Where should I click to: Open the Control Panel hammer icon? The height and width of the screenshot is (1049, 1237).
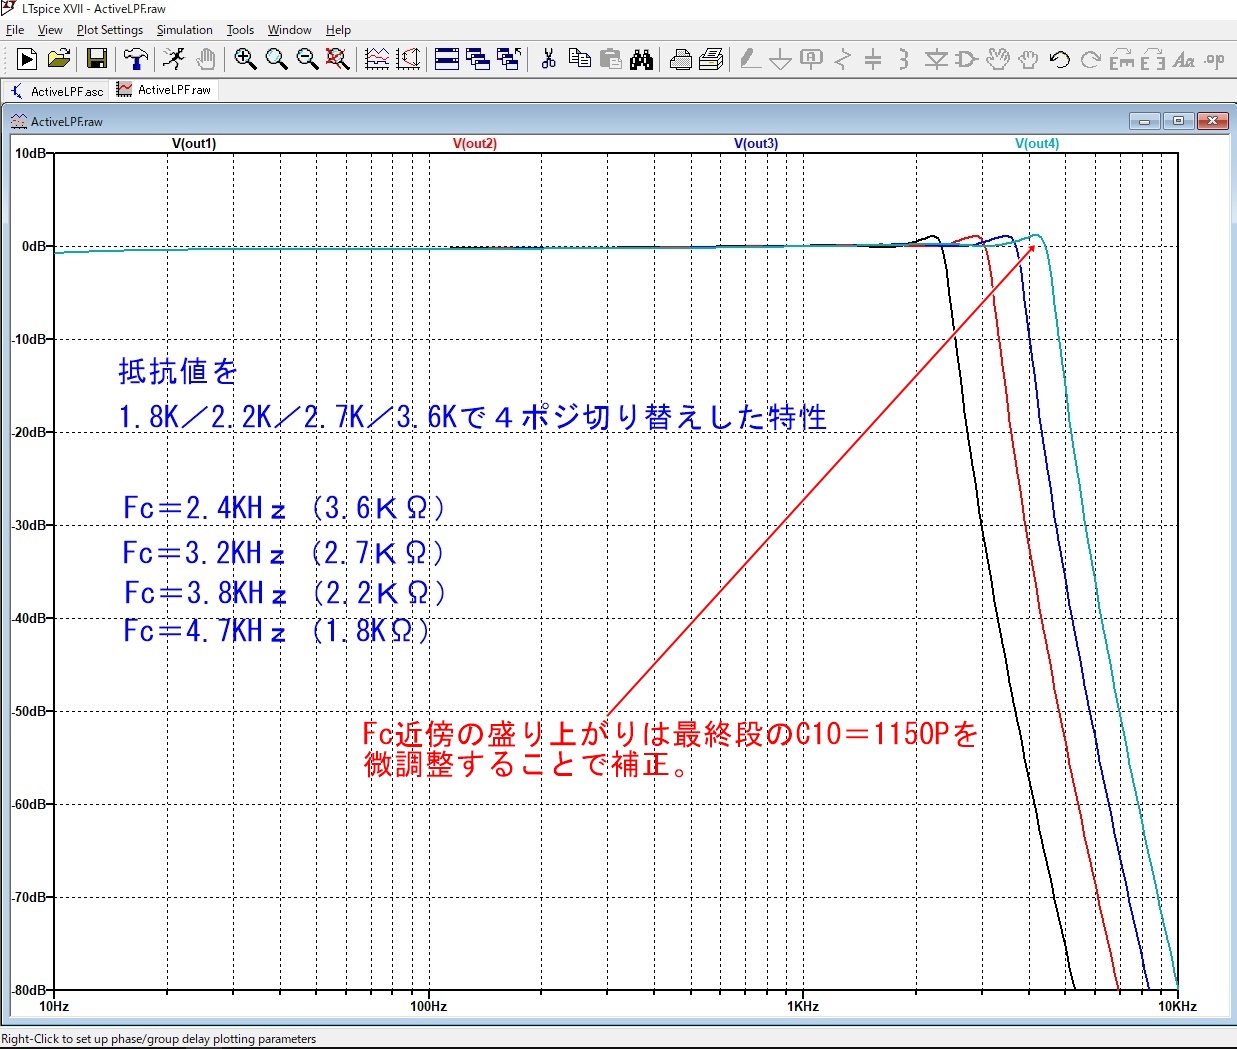pyautogui.click(x=136, y=59)
